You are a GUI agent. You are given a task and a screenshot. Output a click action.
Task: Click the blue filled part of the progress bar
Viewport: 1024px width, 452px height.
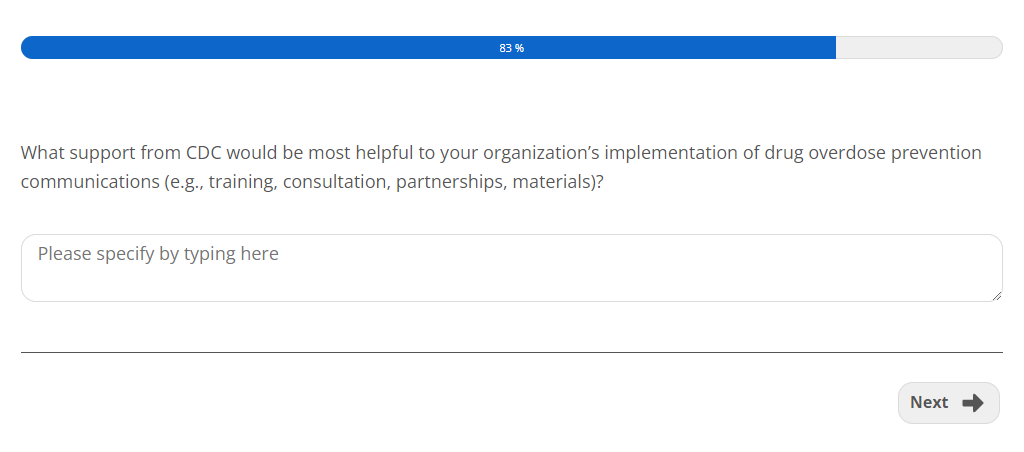click(x=300, y=48)
